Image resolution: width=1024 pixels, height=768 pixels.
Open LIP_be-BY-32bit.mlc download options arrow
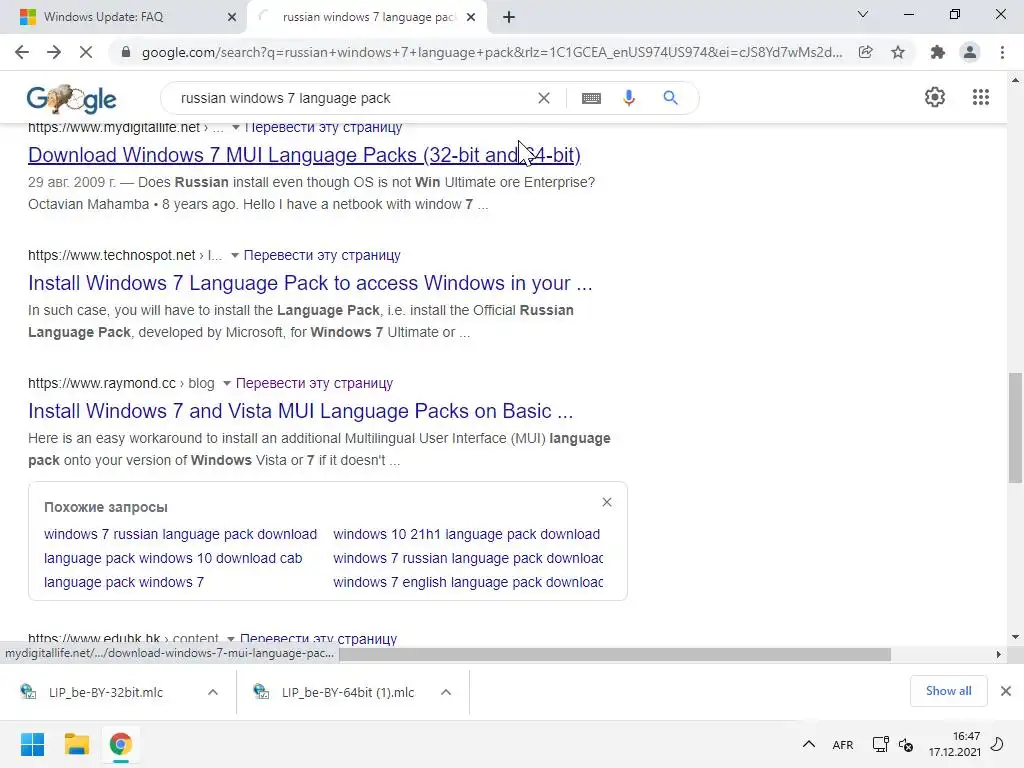pyautogui.click(x=213, y=692)
